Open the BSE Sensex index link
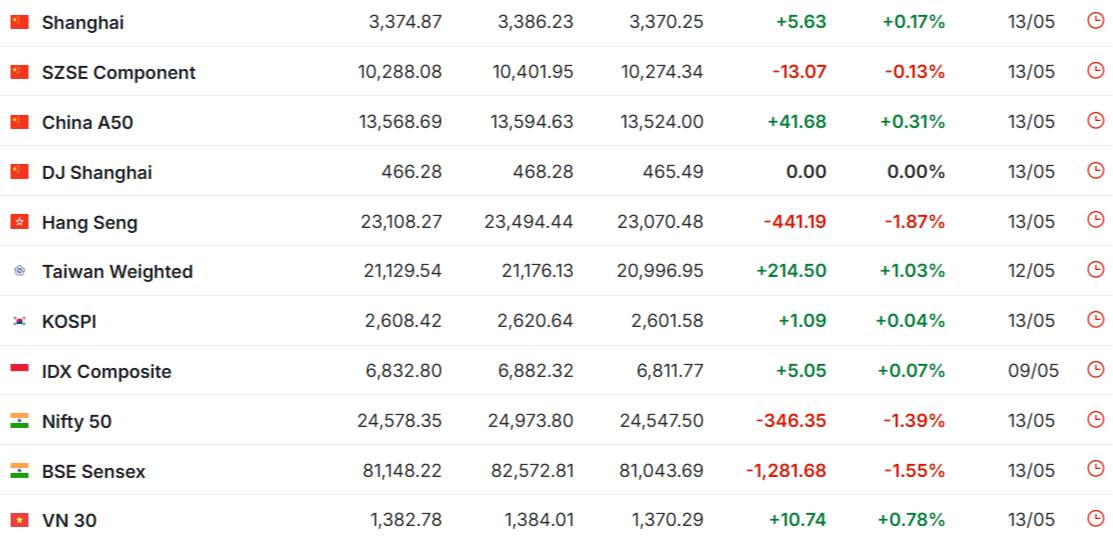Viewport: 1113px width, 539px height. click(94, 472)
